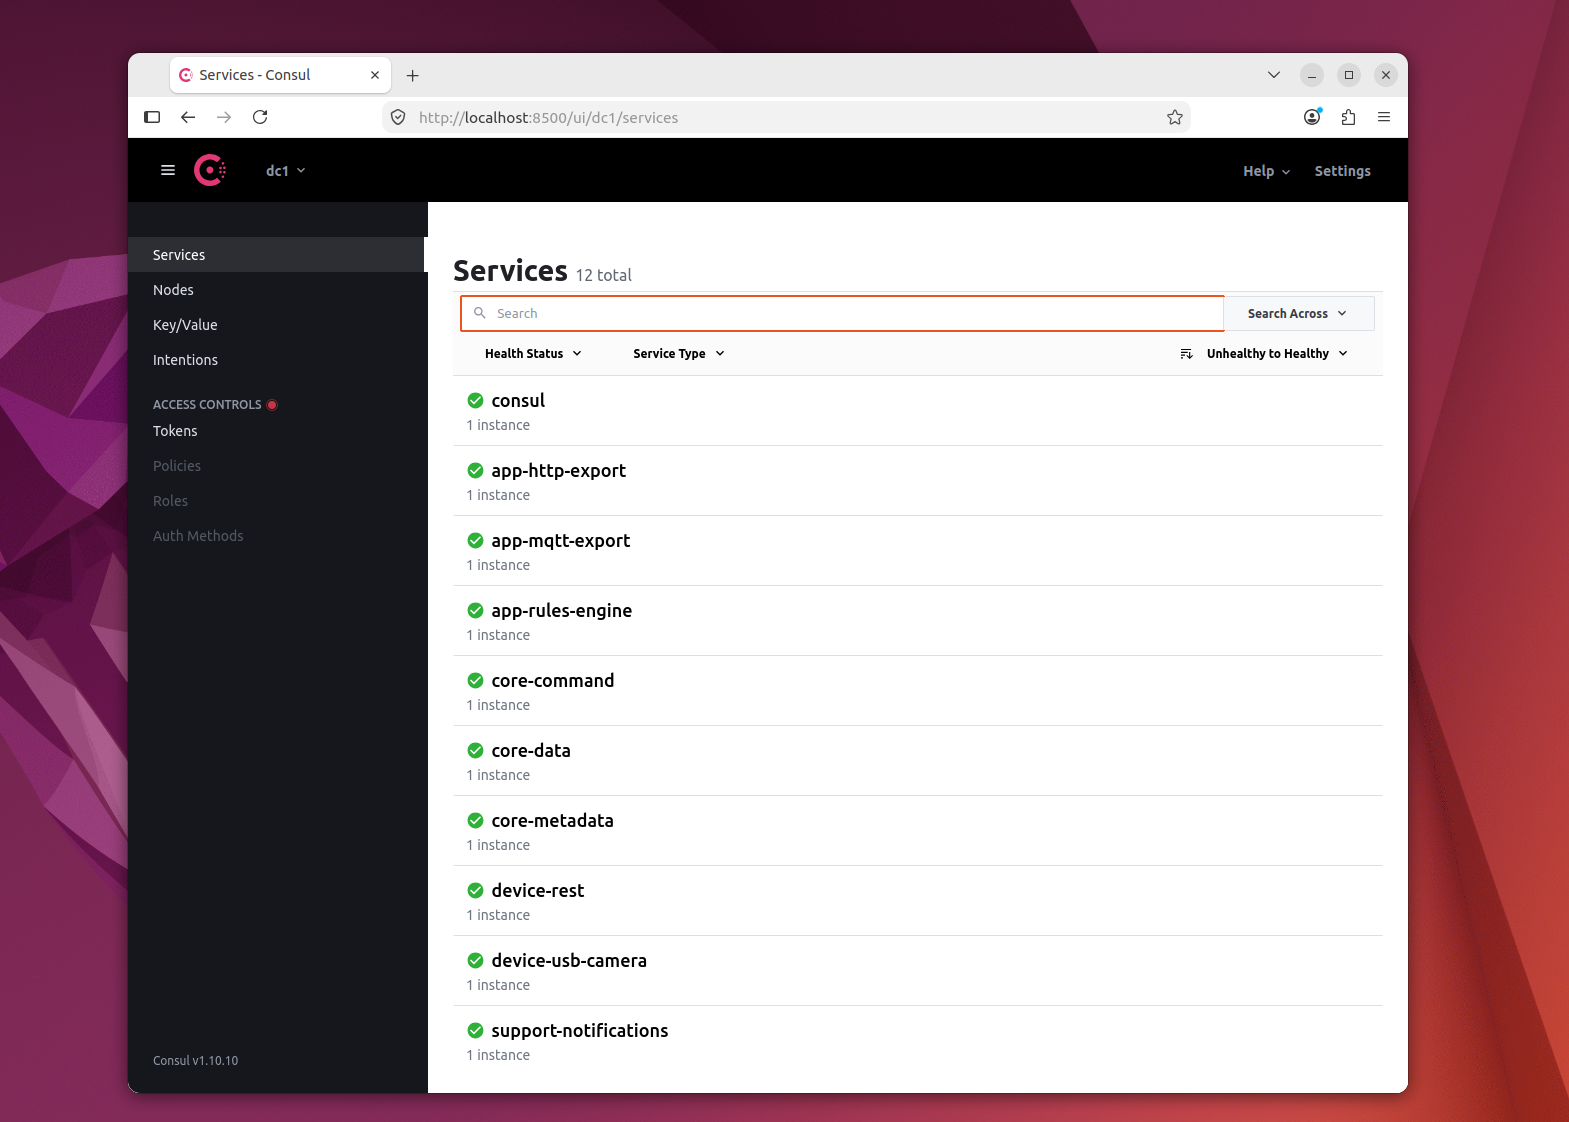The width and height of the screenshot is (1569, 1122).
Task: Click the browser address bar URL
Action: (548, 117)
